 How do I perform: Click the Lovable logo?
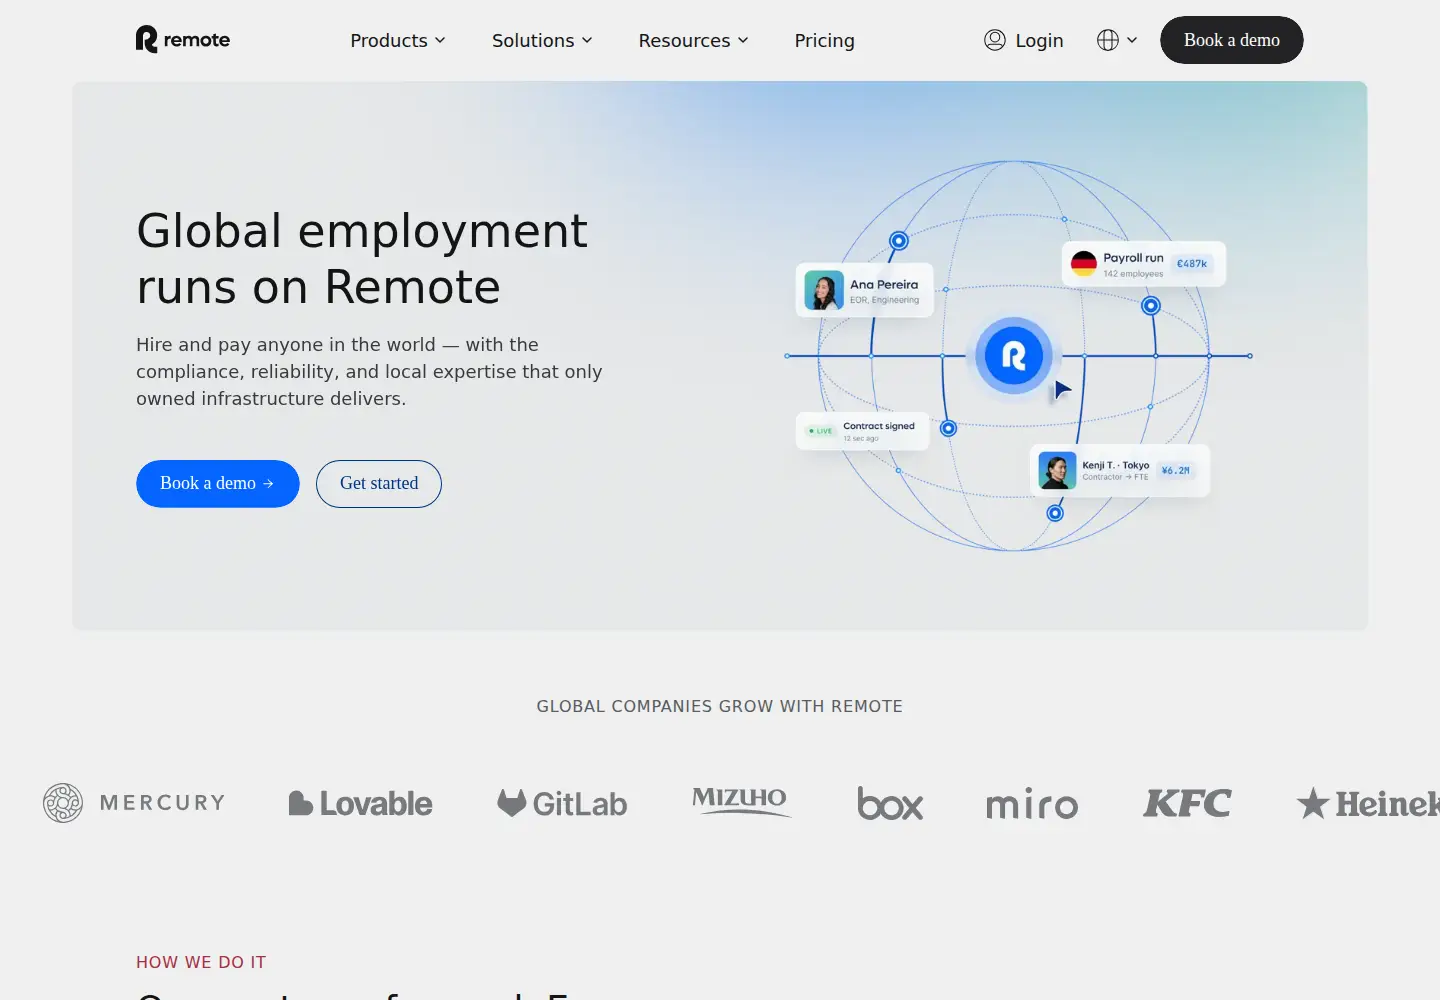click(x=360, y=803)
